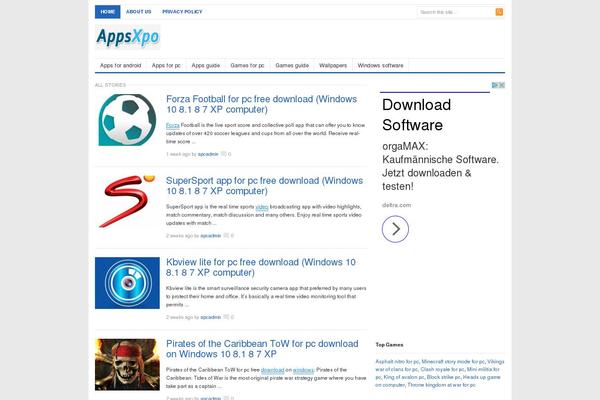
Task: Select Games guide category
Action: click(292, 65)
